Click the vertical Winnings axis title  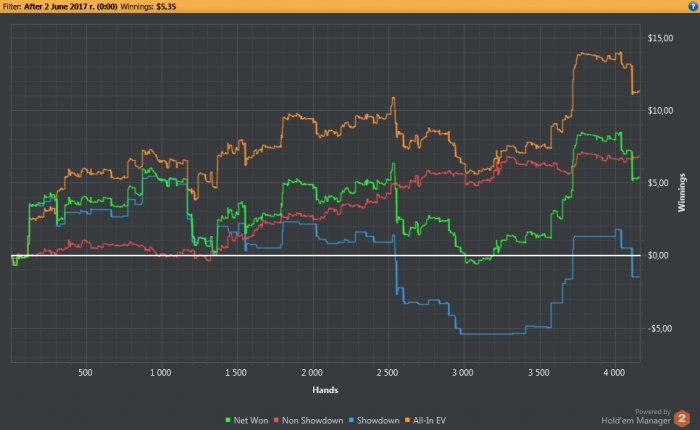[x=682, y=192]
